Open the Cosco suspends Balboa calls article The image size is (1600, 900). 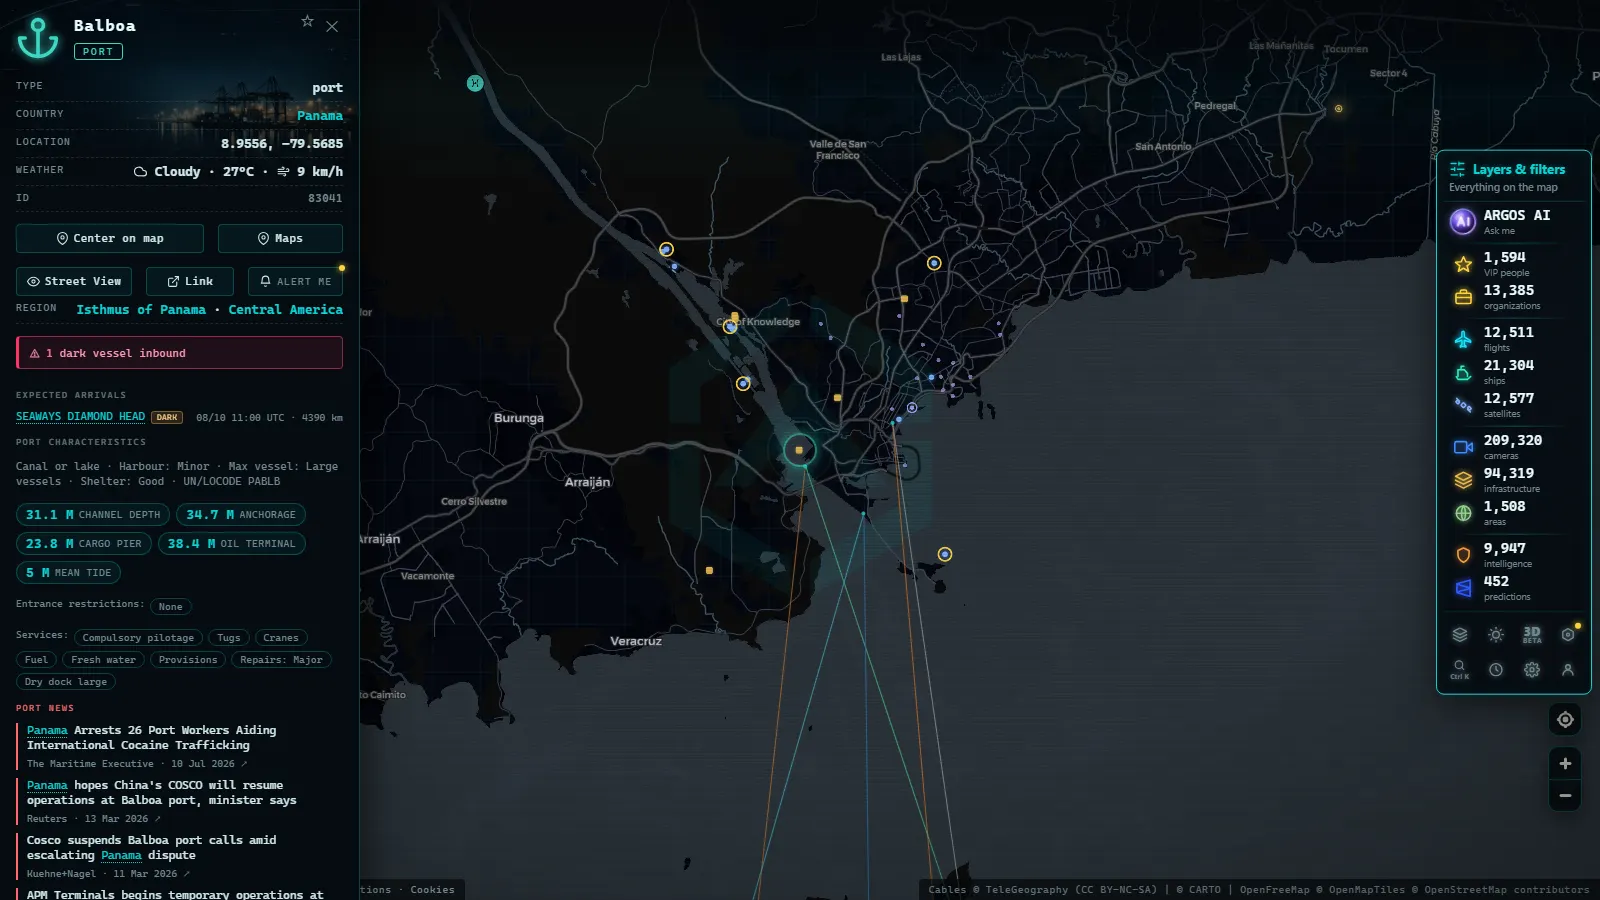[x=152, y=848]
